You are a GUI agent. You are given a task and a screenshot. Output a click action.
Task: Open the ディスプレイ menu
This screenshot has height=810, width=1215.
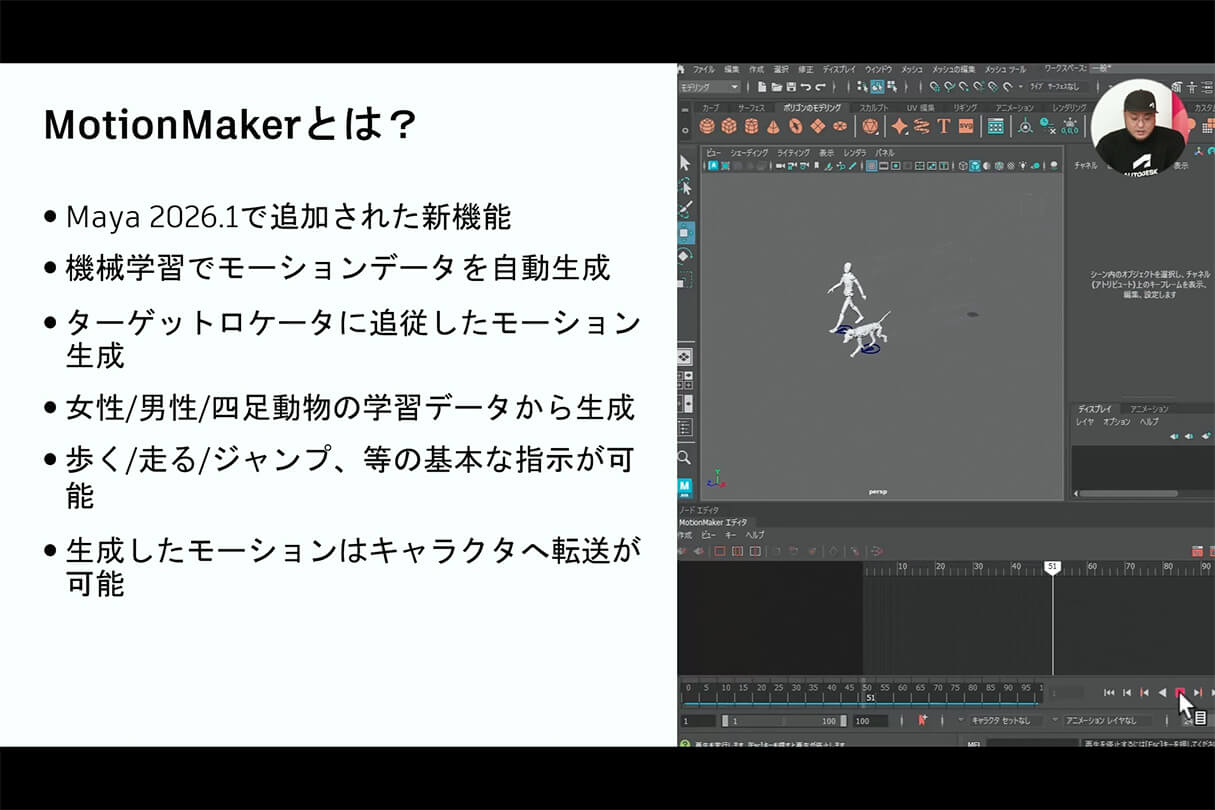pos(839,69)
